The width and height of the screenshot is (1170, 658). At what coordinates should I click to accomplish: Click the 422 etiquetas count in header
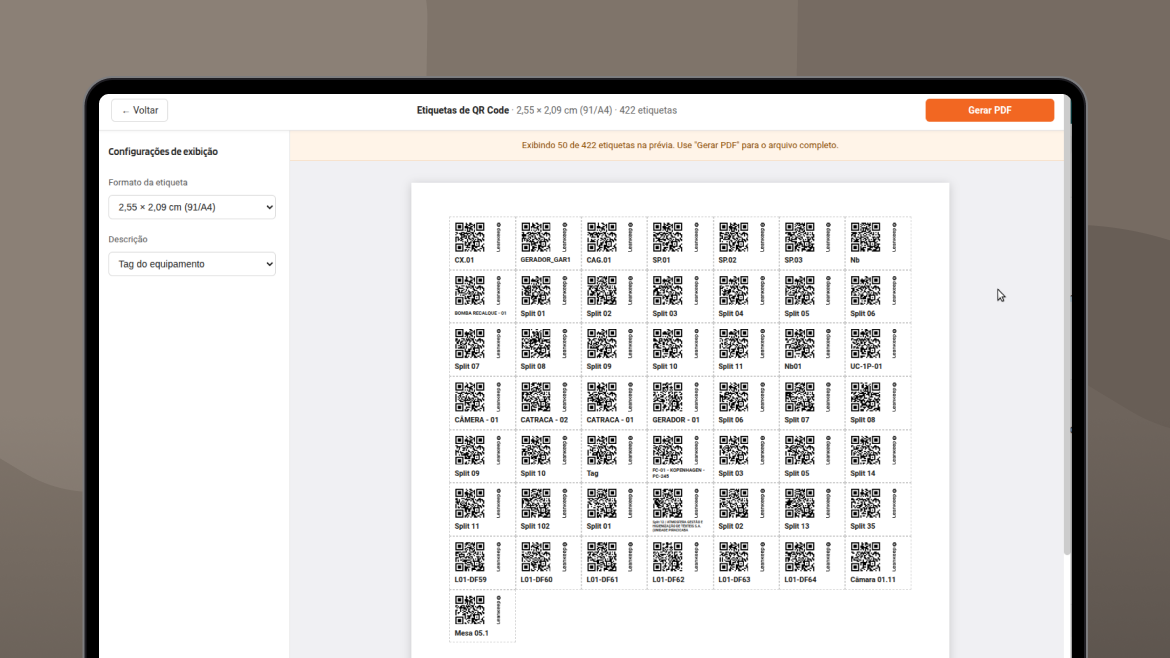648,110
